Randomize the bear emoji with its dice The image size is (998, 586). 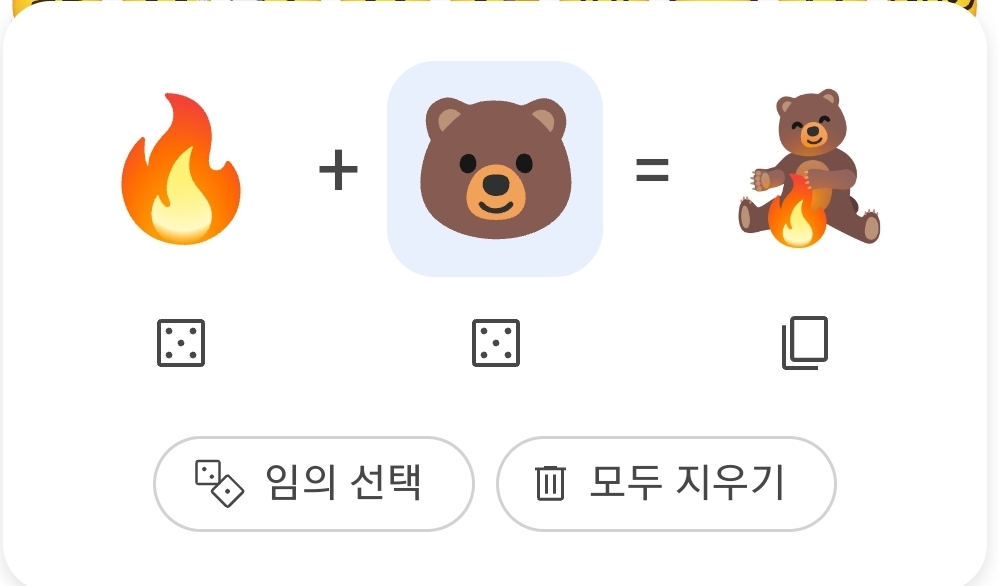[496, 343]
